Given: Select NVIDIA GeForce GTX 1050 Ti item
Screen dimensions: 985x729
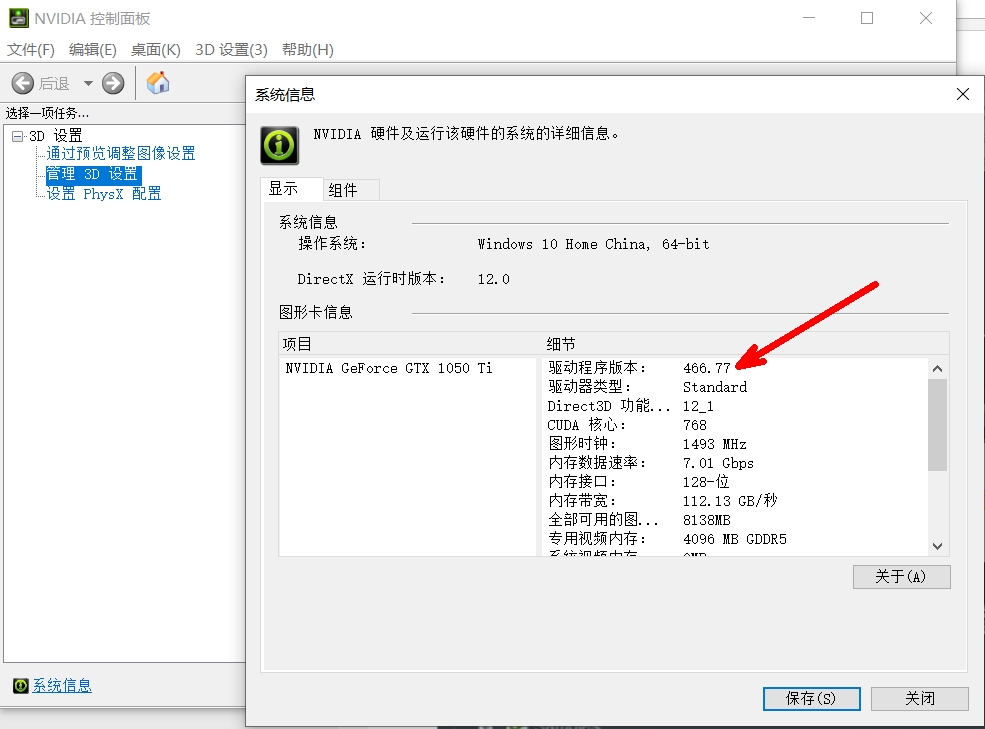Looking at the screenshot, I should tap(389, 368).
